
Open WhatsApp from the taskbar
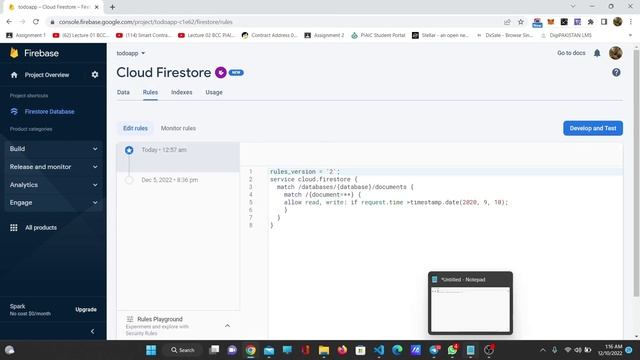[452, 350]
